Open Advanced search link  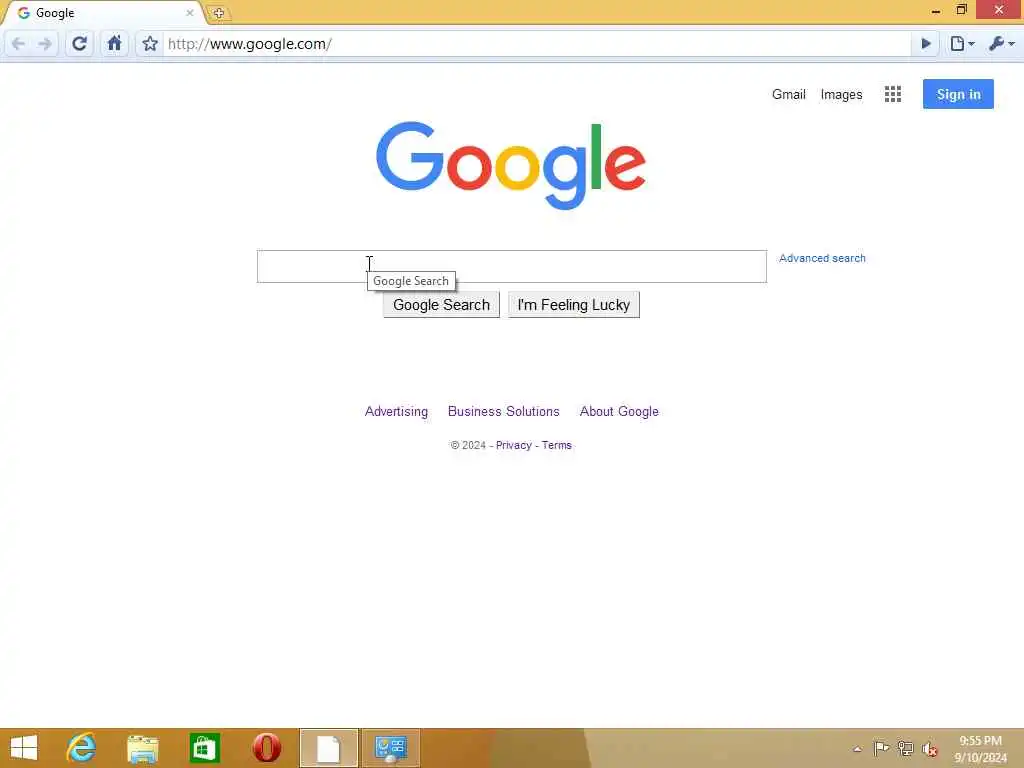pos(822,258)
